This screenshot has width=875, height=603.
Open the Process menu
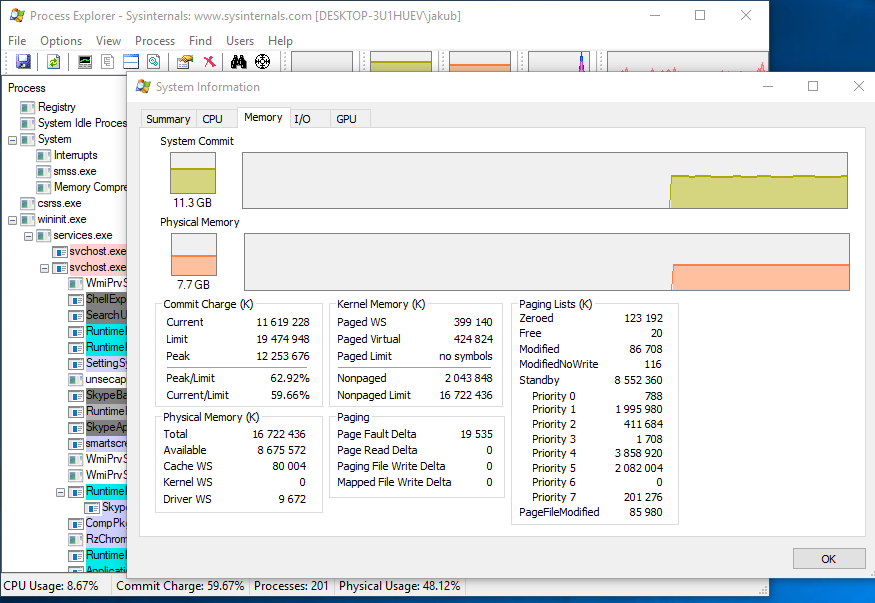point(155,41)
